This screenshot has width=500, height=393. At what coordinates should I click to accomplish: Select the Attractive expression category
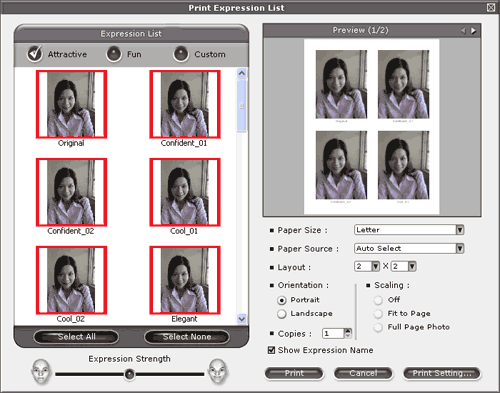tap(35, 54)
